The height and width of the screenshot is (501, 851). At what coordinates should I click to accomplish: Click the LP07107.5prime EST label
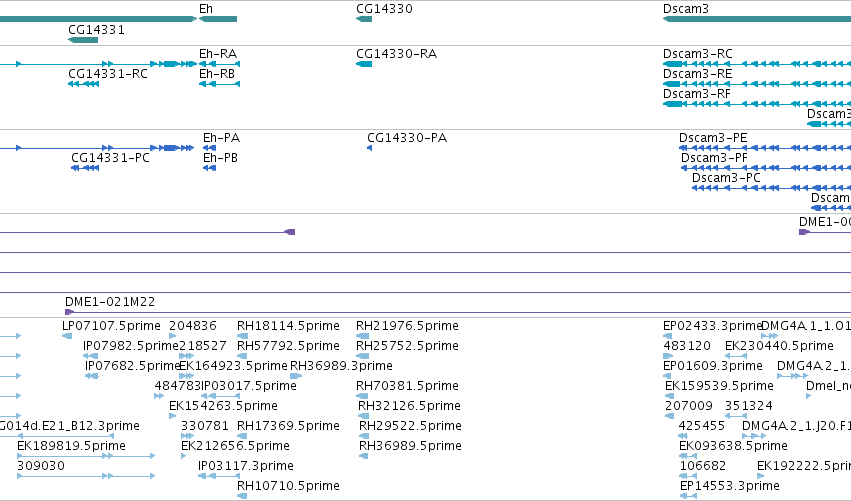(111, 326)
